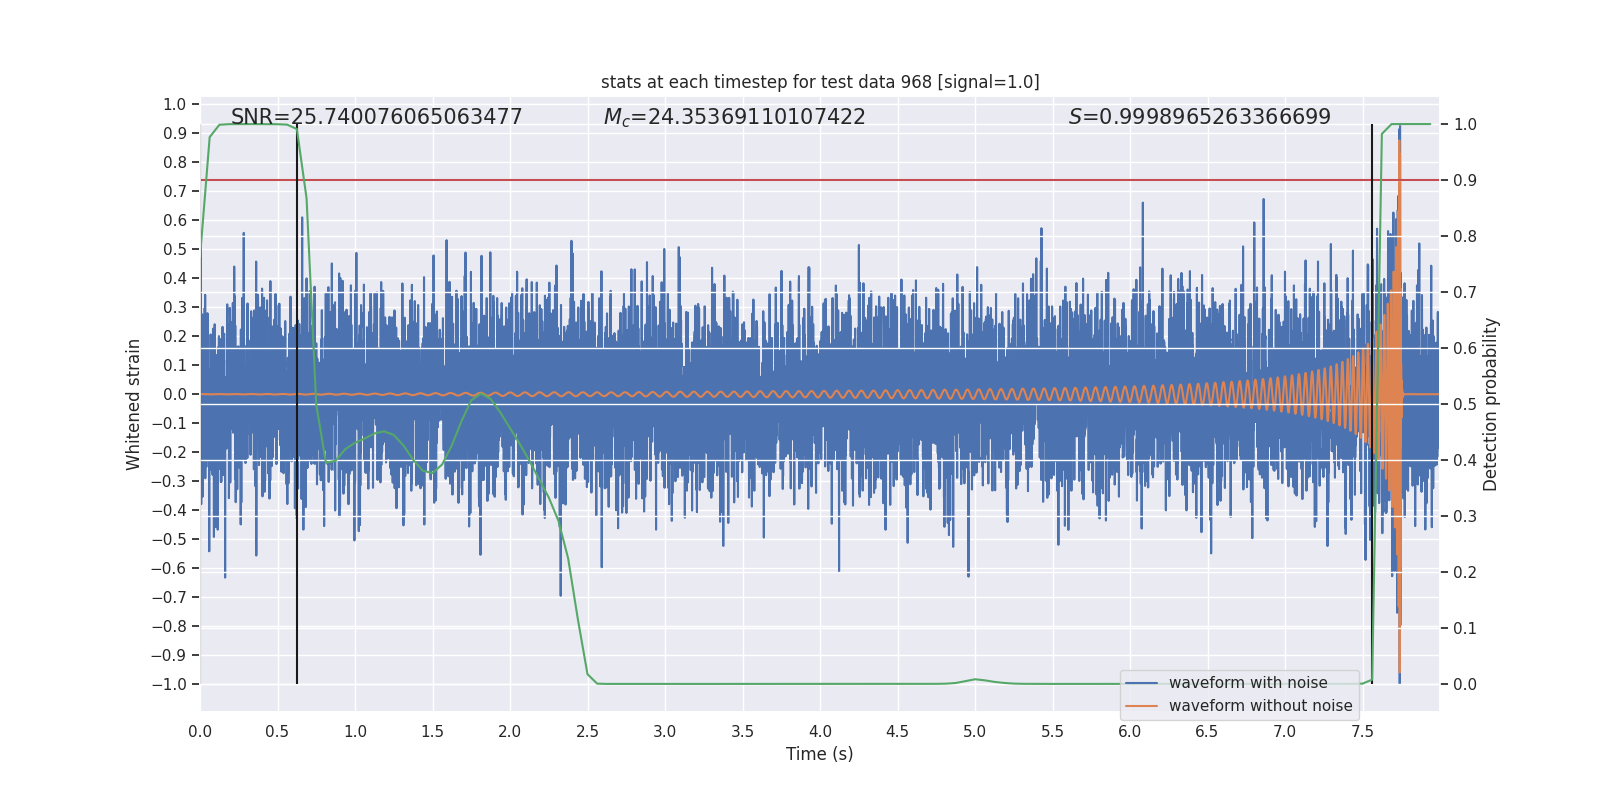
Task: Select Whitened strain tick label −1.0
Action: [169, 684]
